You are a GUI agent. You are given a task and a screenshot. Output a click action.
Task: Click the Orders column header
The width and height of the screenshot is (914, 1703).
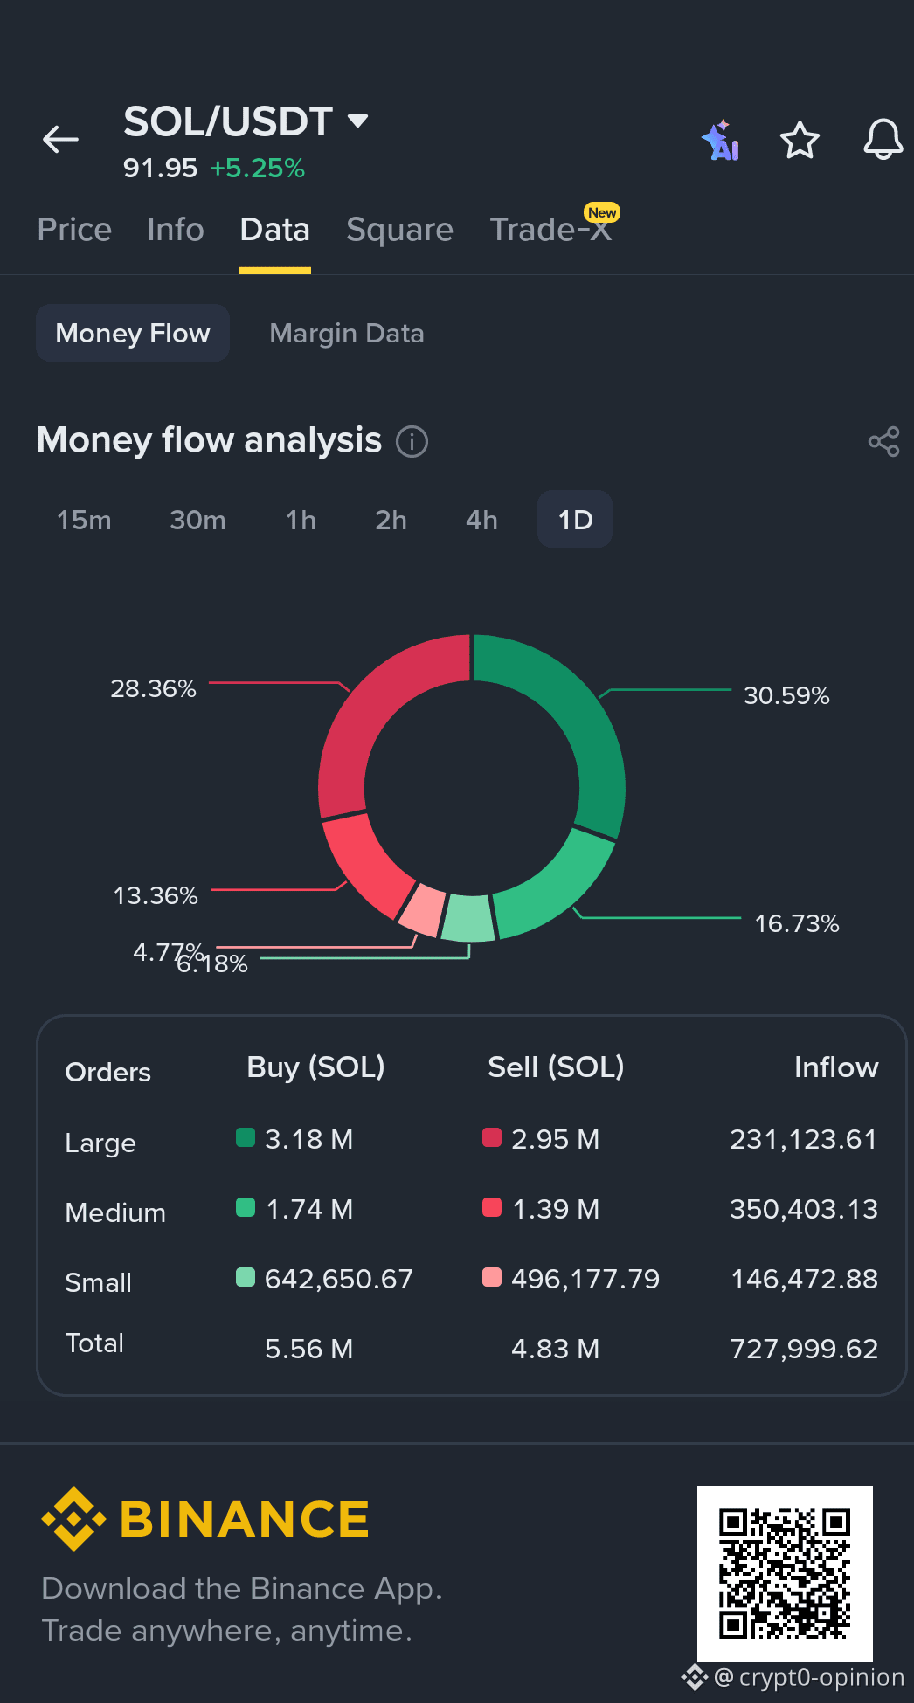pyautogui.click(x=108, y=1072)
